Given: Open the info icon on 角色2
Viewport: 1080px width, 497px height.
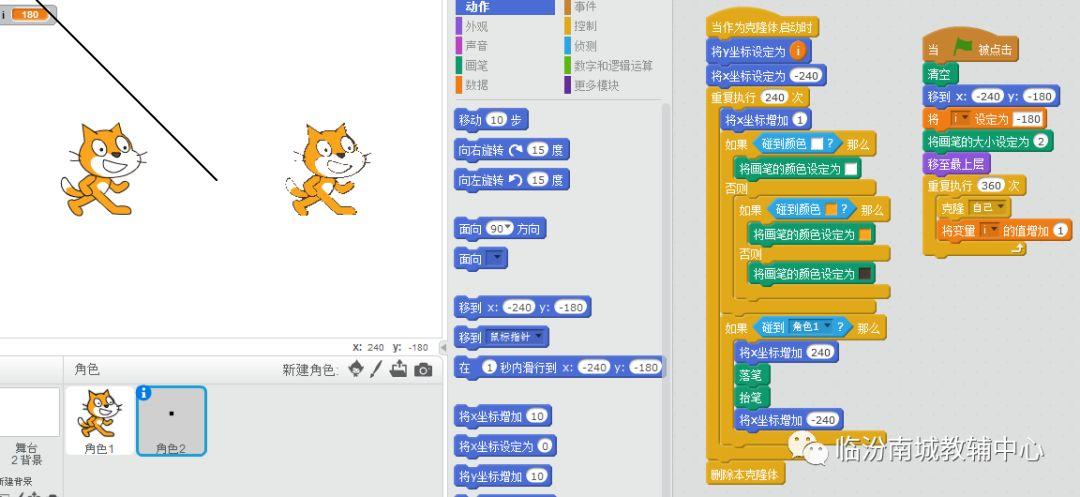Looking at the screenshot, I should 144,393.
